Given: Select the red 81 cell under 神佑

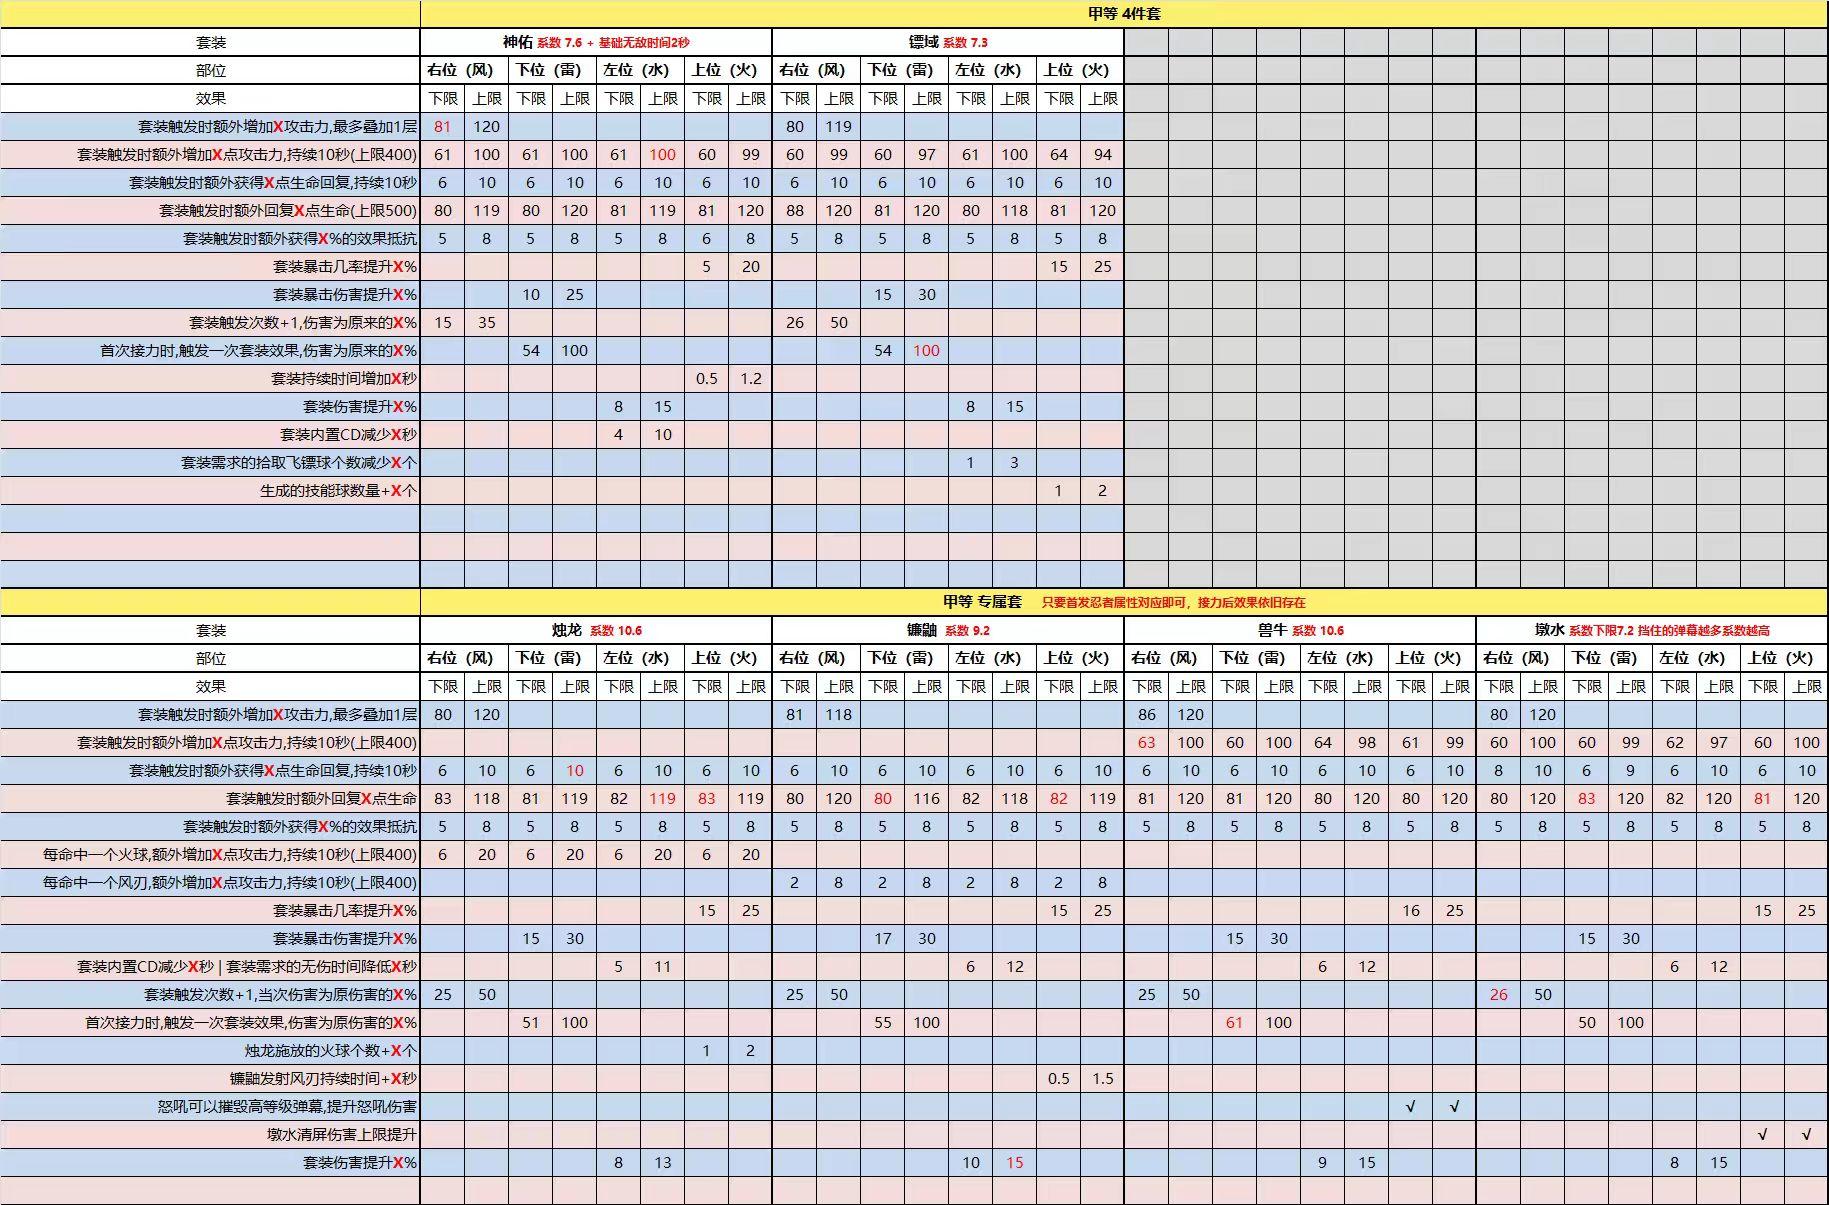Looking at the screenshot, I should (442, 126).
